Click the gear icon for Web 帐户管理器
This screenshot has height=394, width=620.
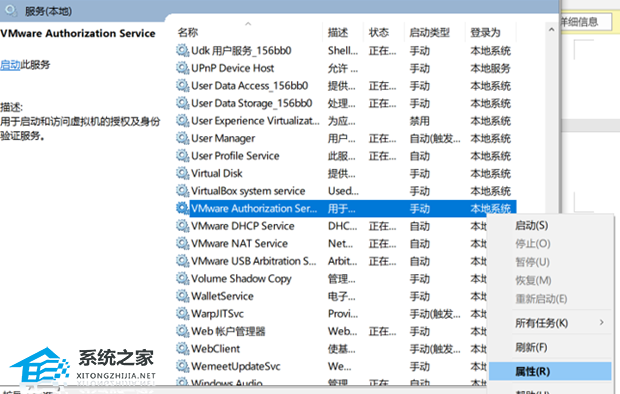pyautogui.click(x=182, y=331)
